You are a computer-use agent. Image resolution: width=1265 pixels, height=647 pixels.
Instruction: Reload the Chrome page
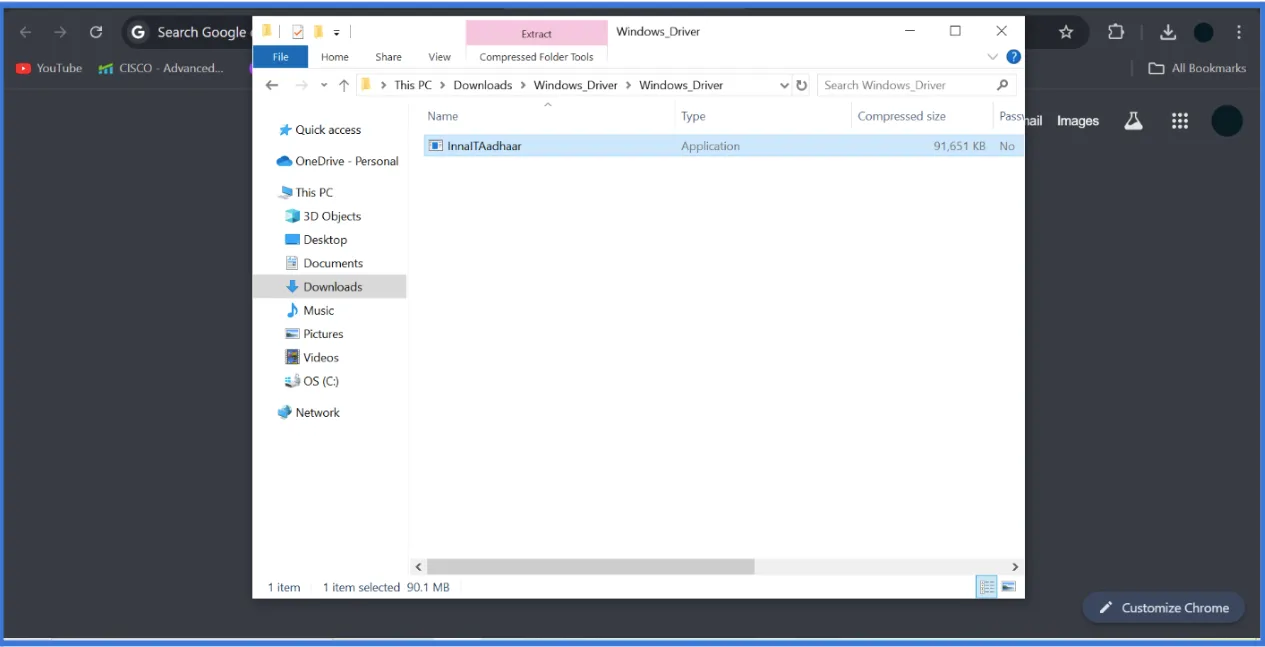click(96, 32)
